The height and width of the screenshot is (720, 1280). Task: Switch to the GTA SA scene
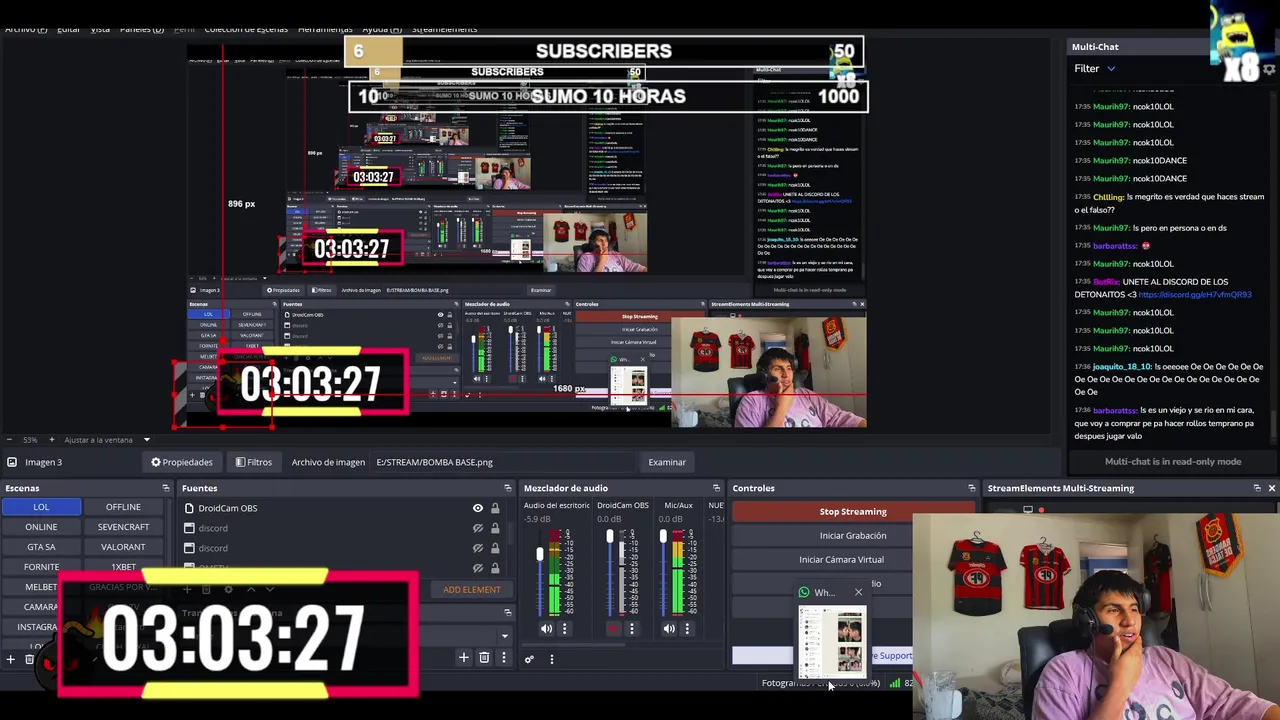pos(41,547)
